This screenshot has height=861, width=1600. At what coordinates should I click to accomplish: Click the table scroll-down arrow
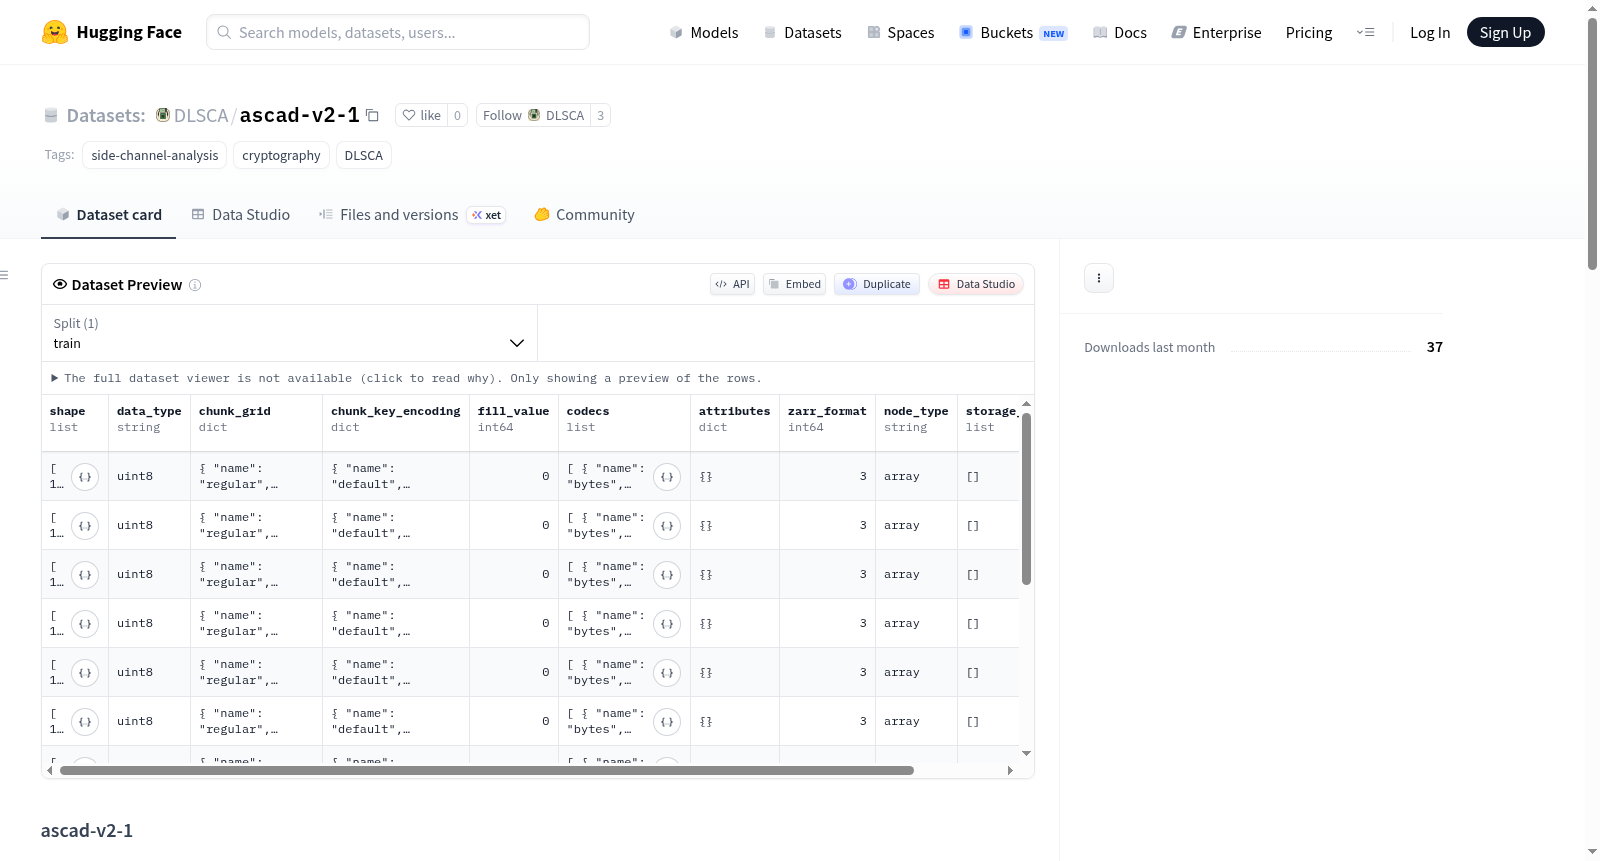point(1026,753)
